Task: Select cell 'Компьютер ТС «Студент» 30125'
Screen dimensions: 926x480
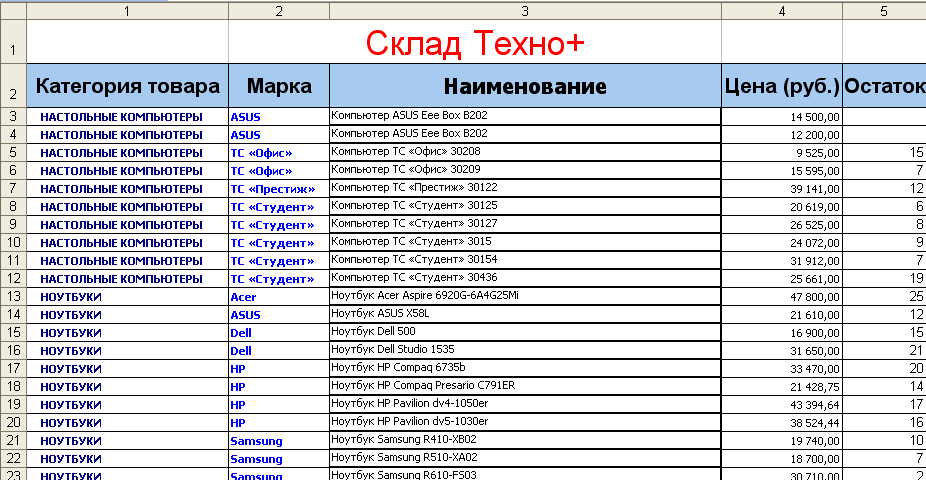Action: click(525, 207)
